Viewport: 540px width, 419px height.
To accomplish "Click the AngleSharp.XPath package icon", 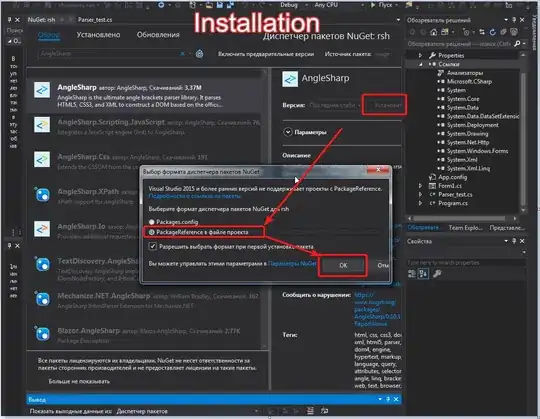I will (x=42, y=195).
